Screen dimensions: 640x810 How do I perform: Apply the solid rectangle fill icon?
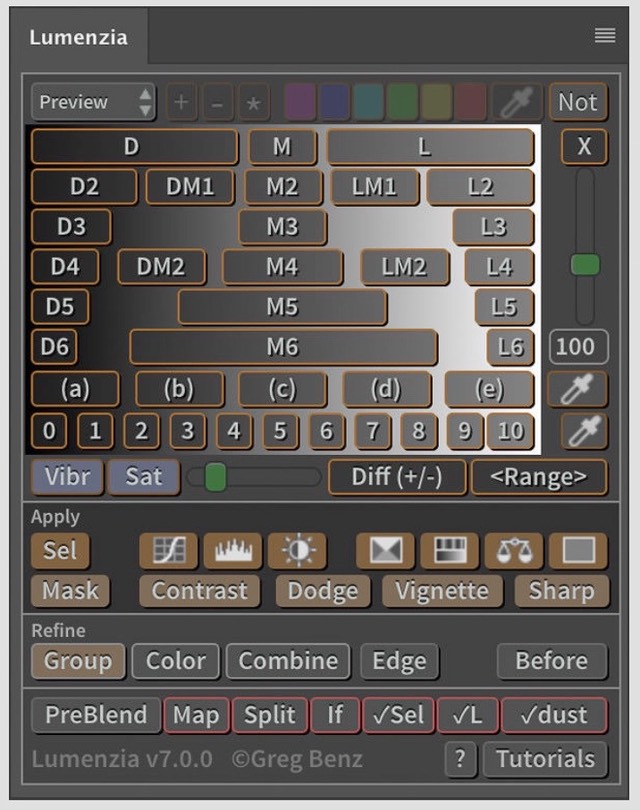point(579,550)
